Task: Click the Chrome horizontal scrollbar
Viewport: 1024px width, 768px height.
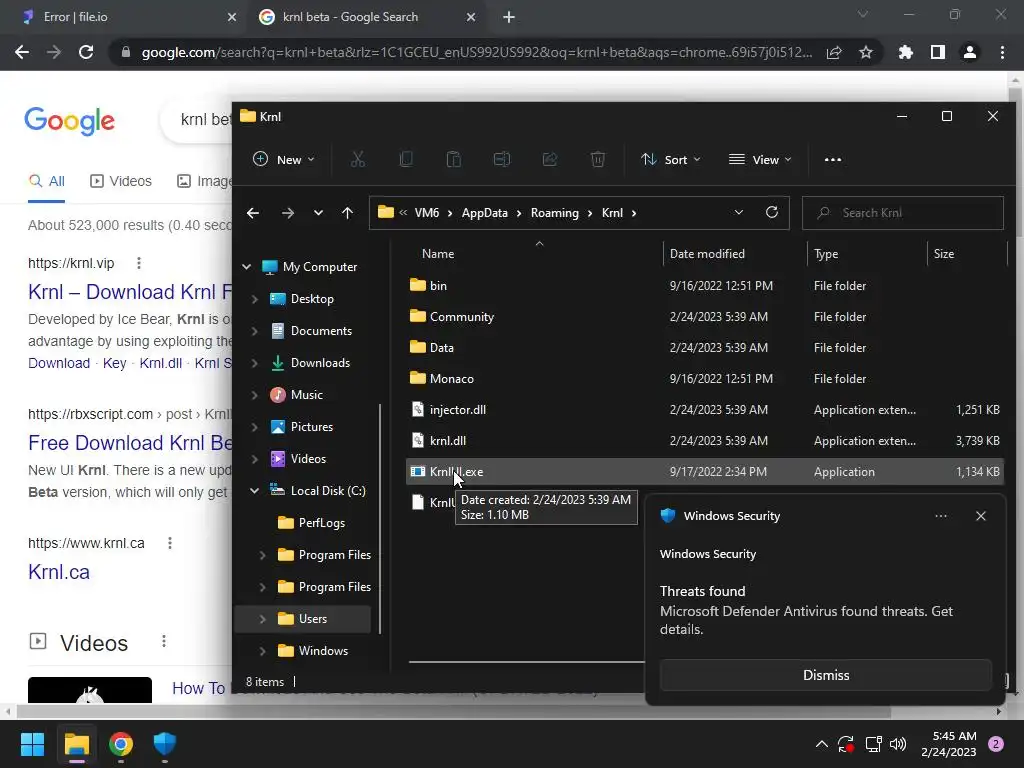Action: (x=453, y=712)
